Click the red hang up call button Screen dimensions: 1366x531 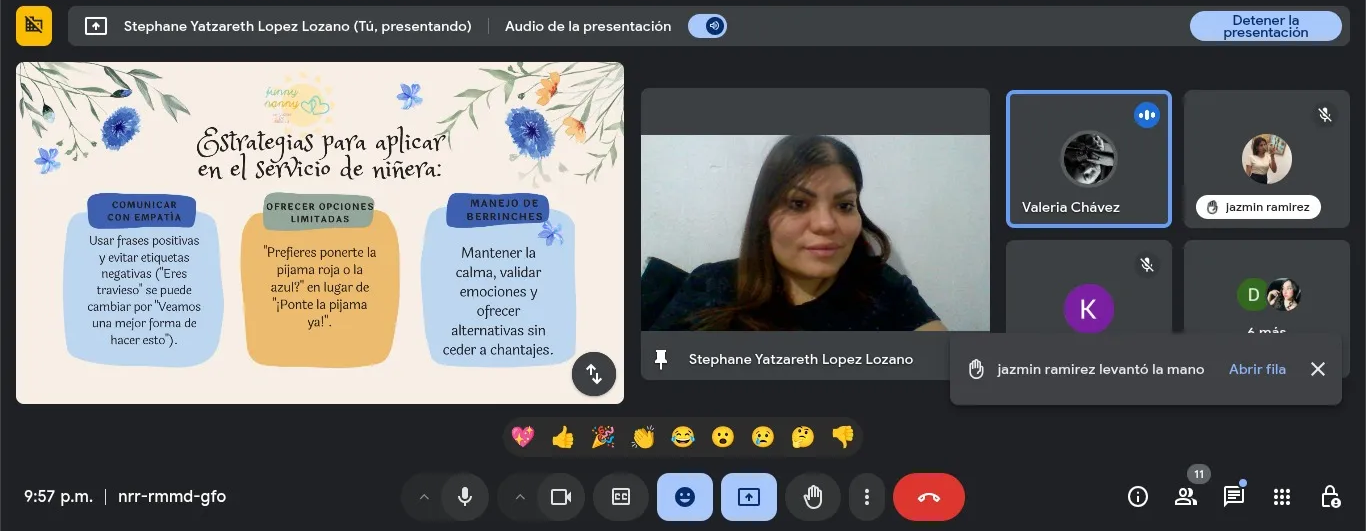tap(928, 497)
